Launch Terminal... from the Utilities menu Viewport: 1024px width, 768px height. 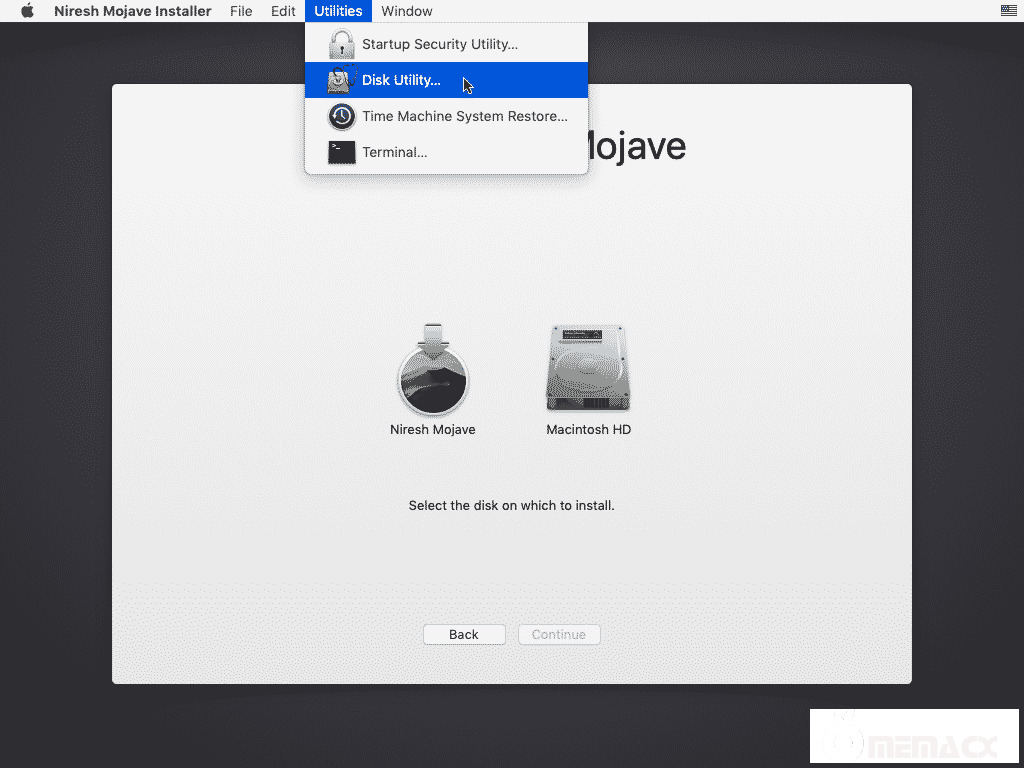[x=395, y=152]
